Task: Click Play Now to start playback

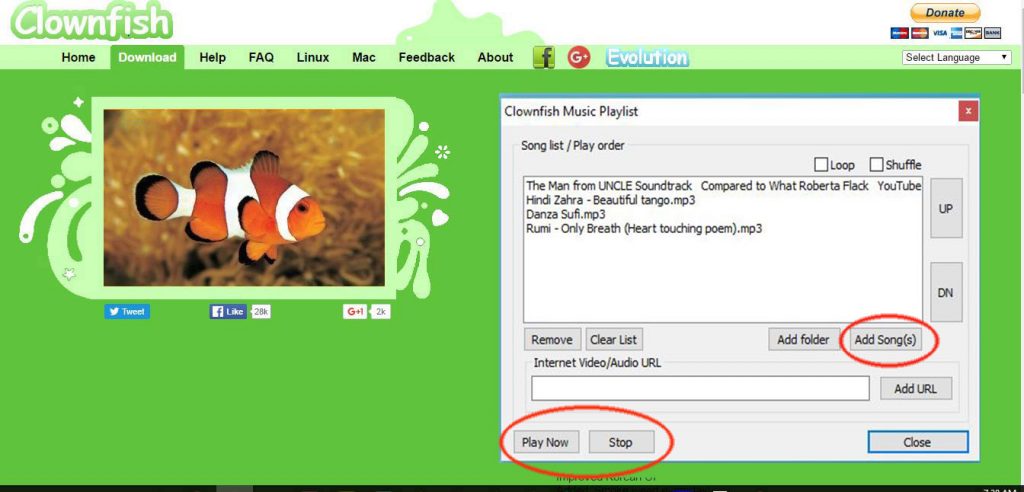Action: (545, 442)
